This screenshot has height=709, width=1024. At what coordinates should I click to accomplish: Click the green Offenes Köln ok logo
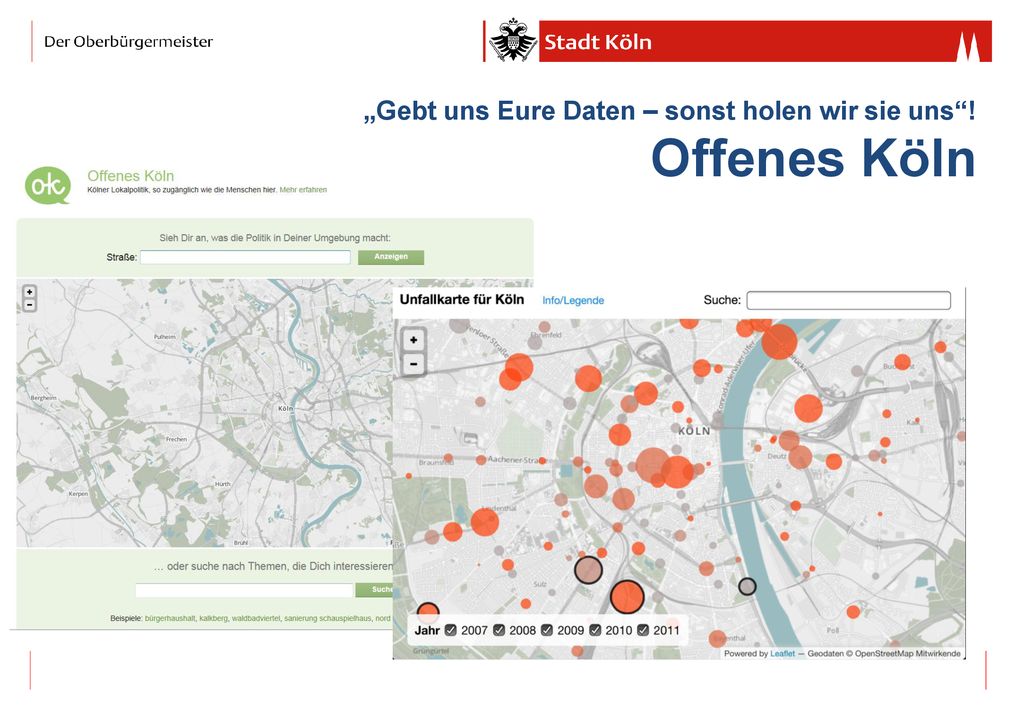[x=48, y=185]
